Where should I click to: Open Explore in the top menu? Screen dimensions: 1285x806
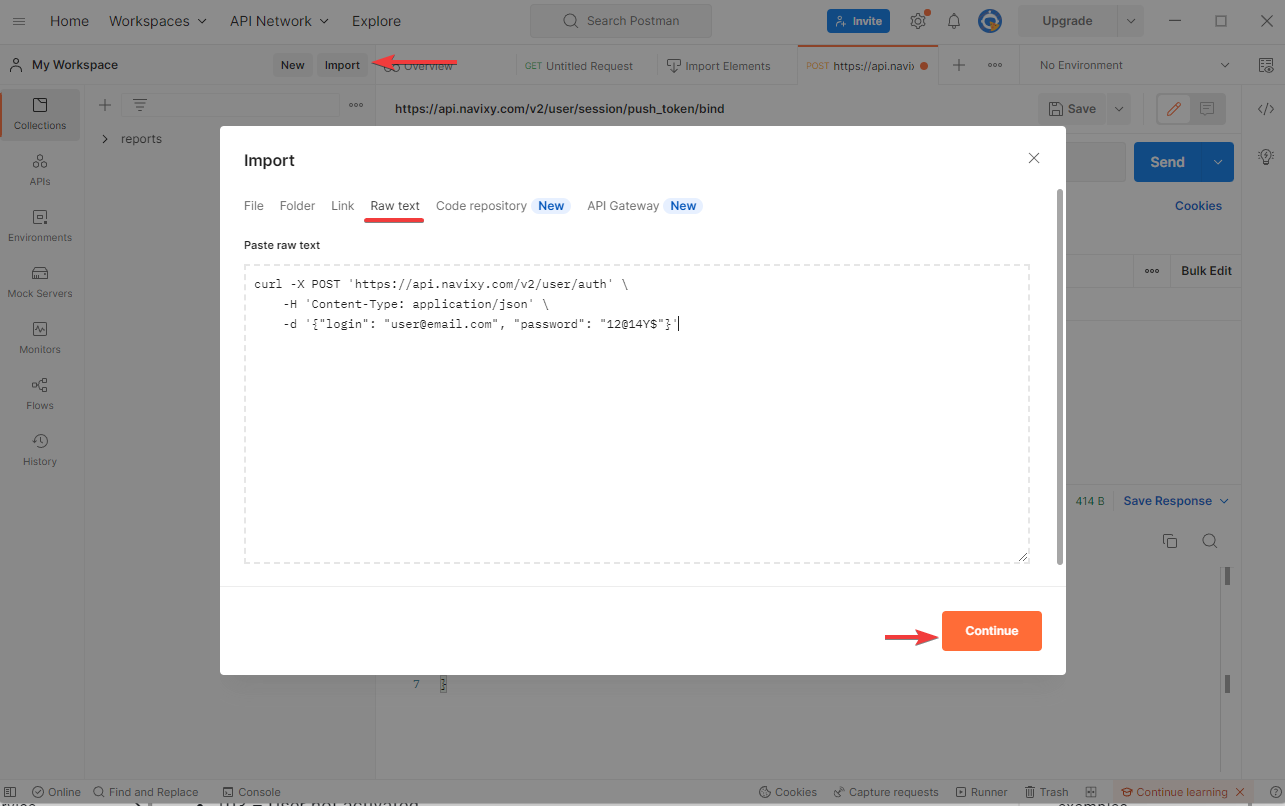376,21
